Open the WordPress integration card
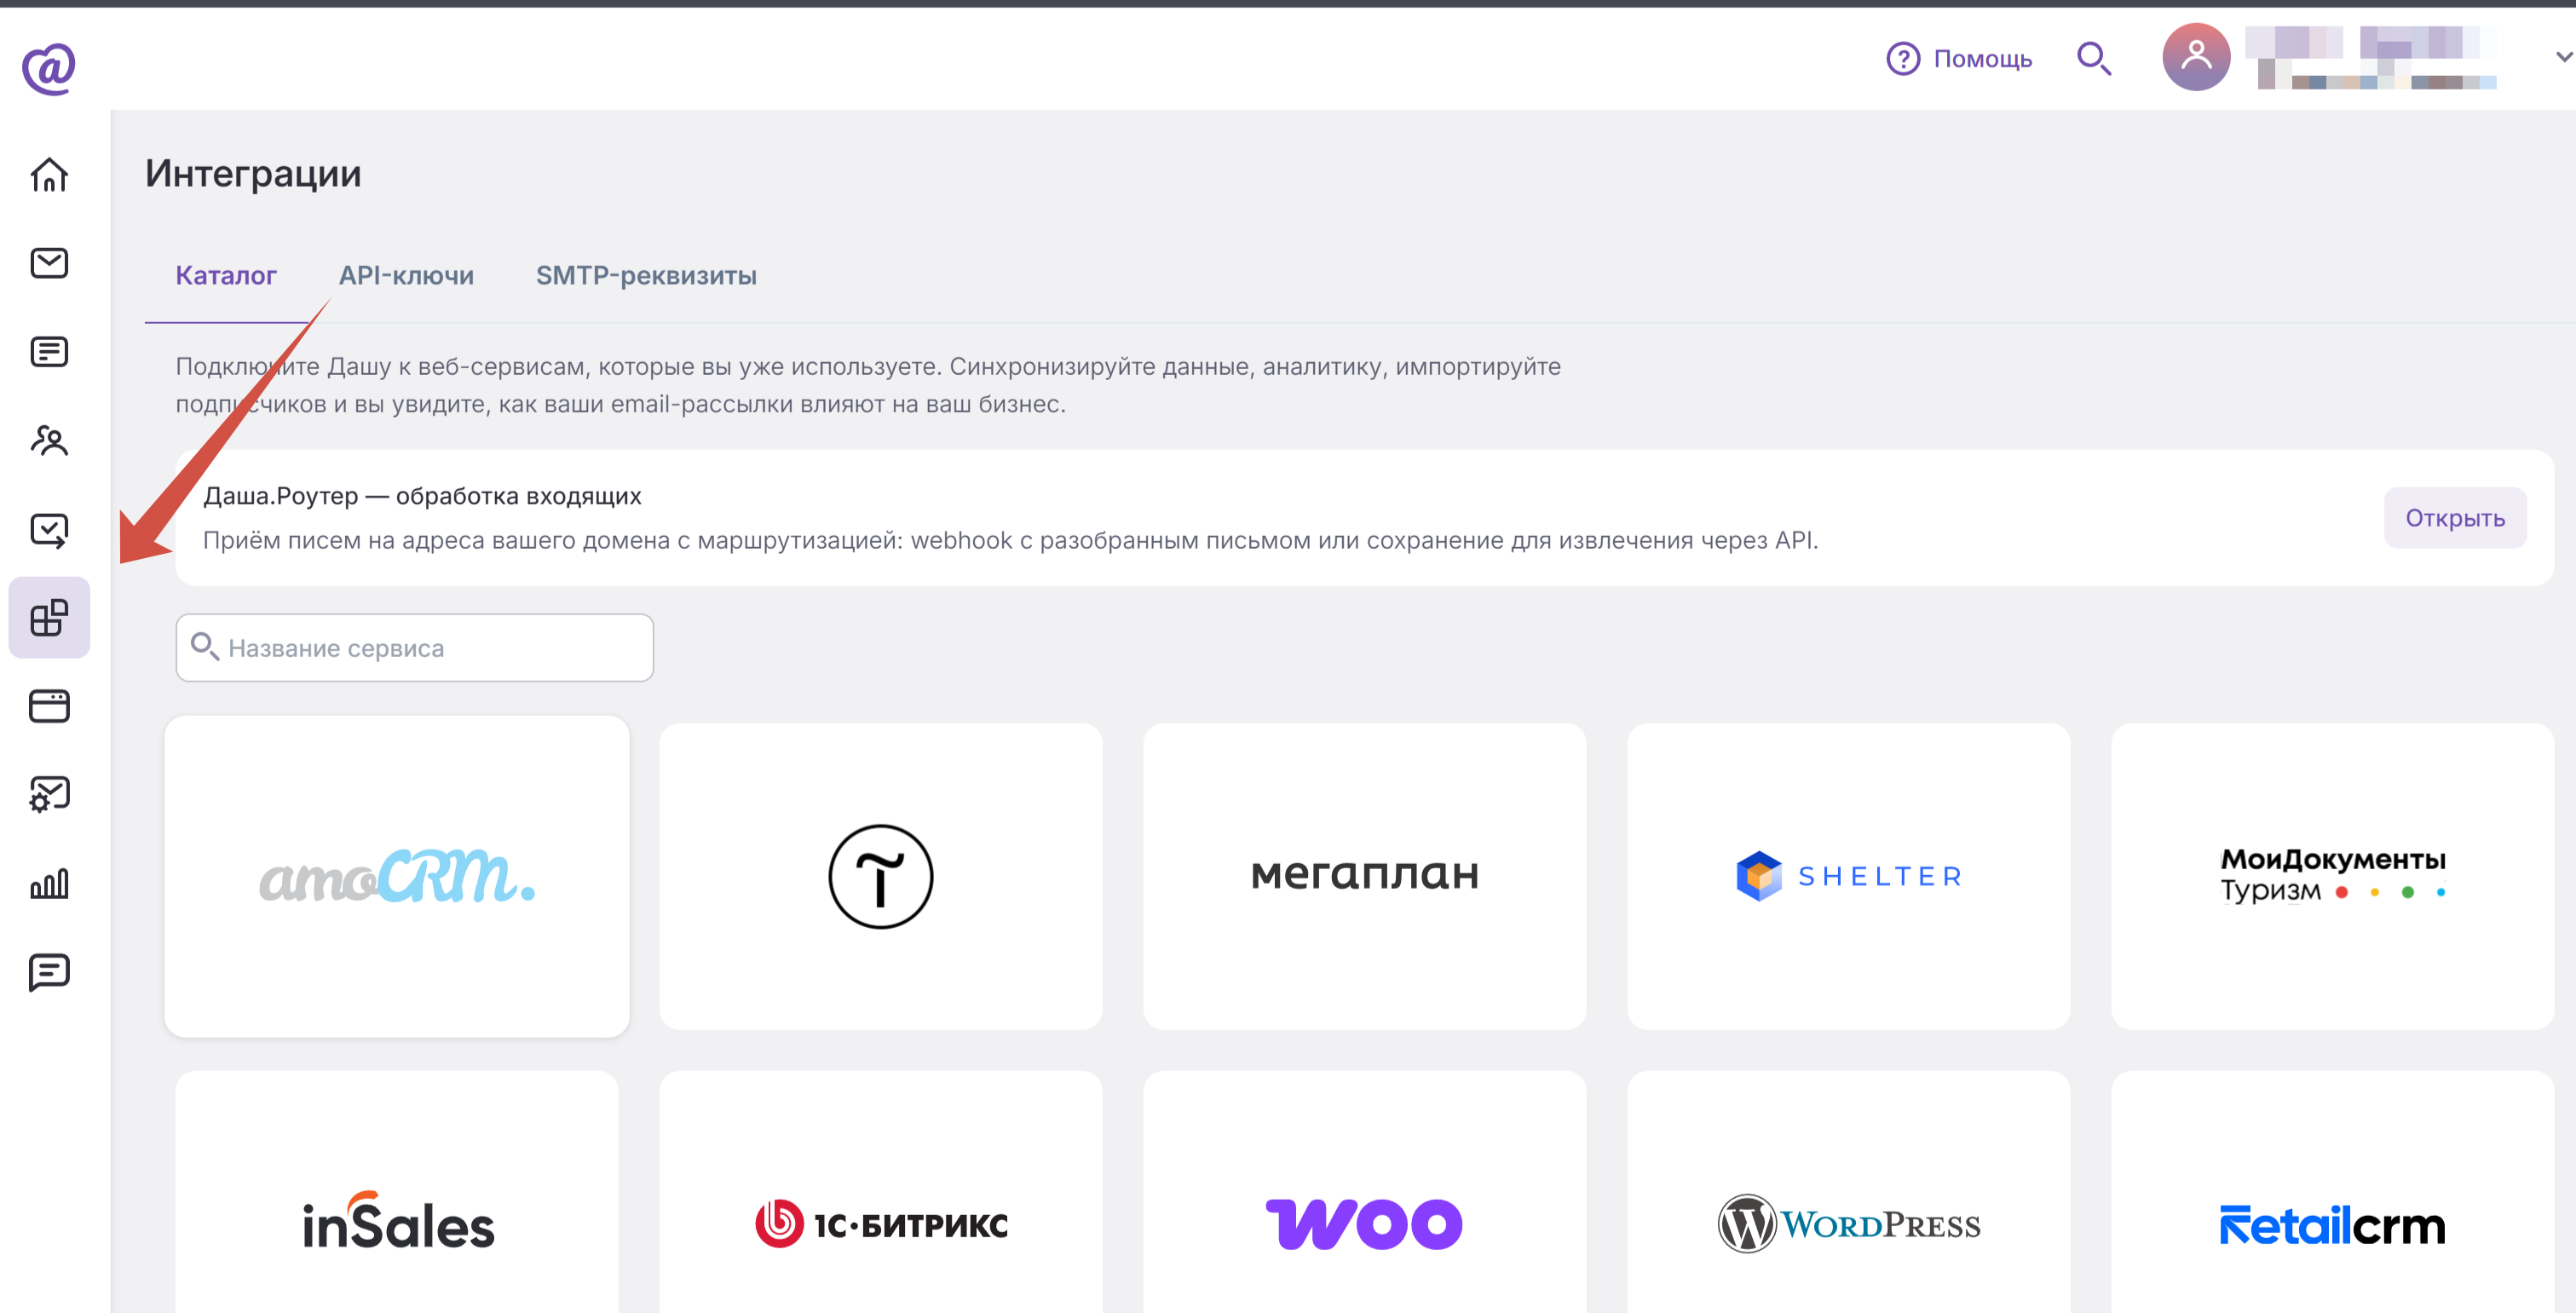This screenshot has height=1313, width=2576. [x=1848, y=1192]
